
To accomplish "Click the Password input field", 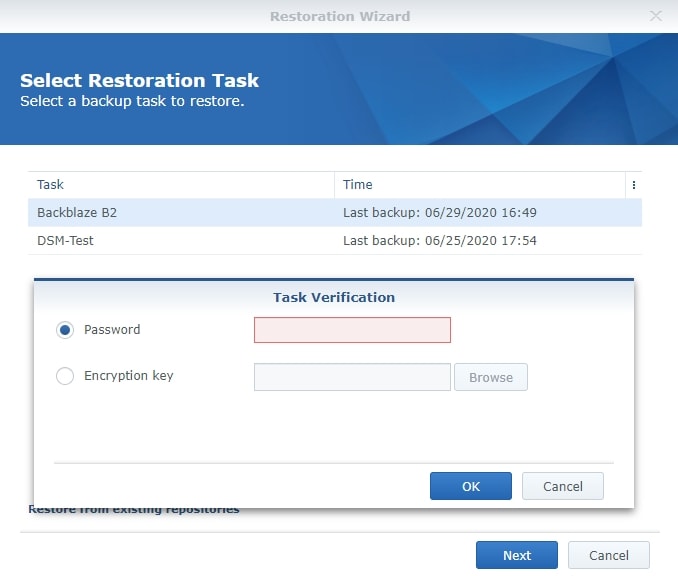I will tap(352, 330).
